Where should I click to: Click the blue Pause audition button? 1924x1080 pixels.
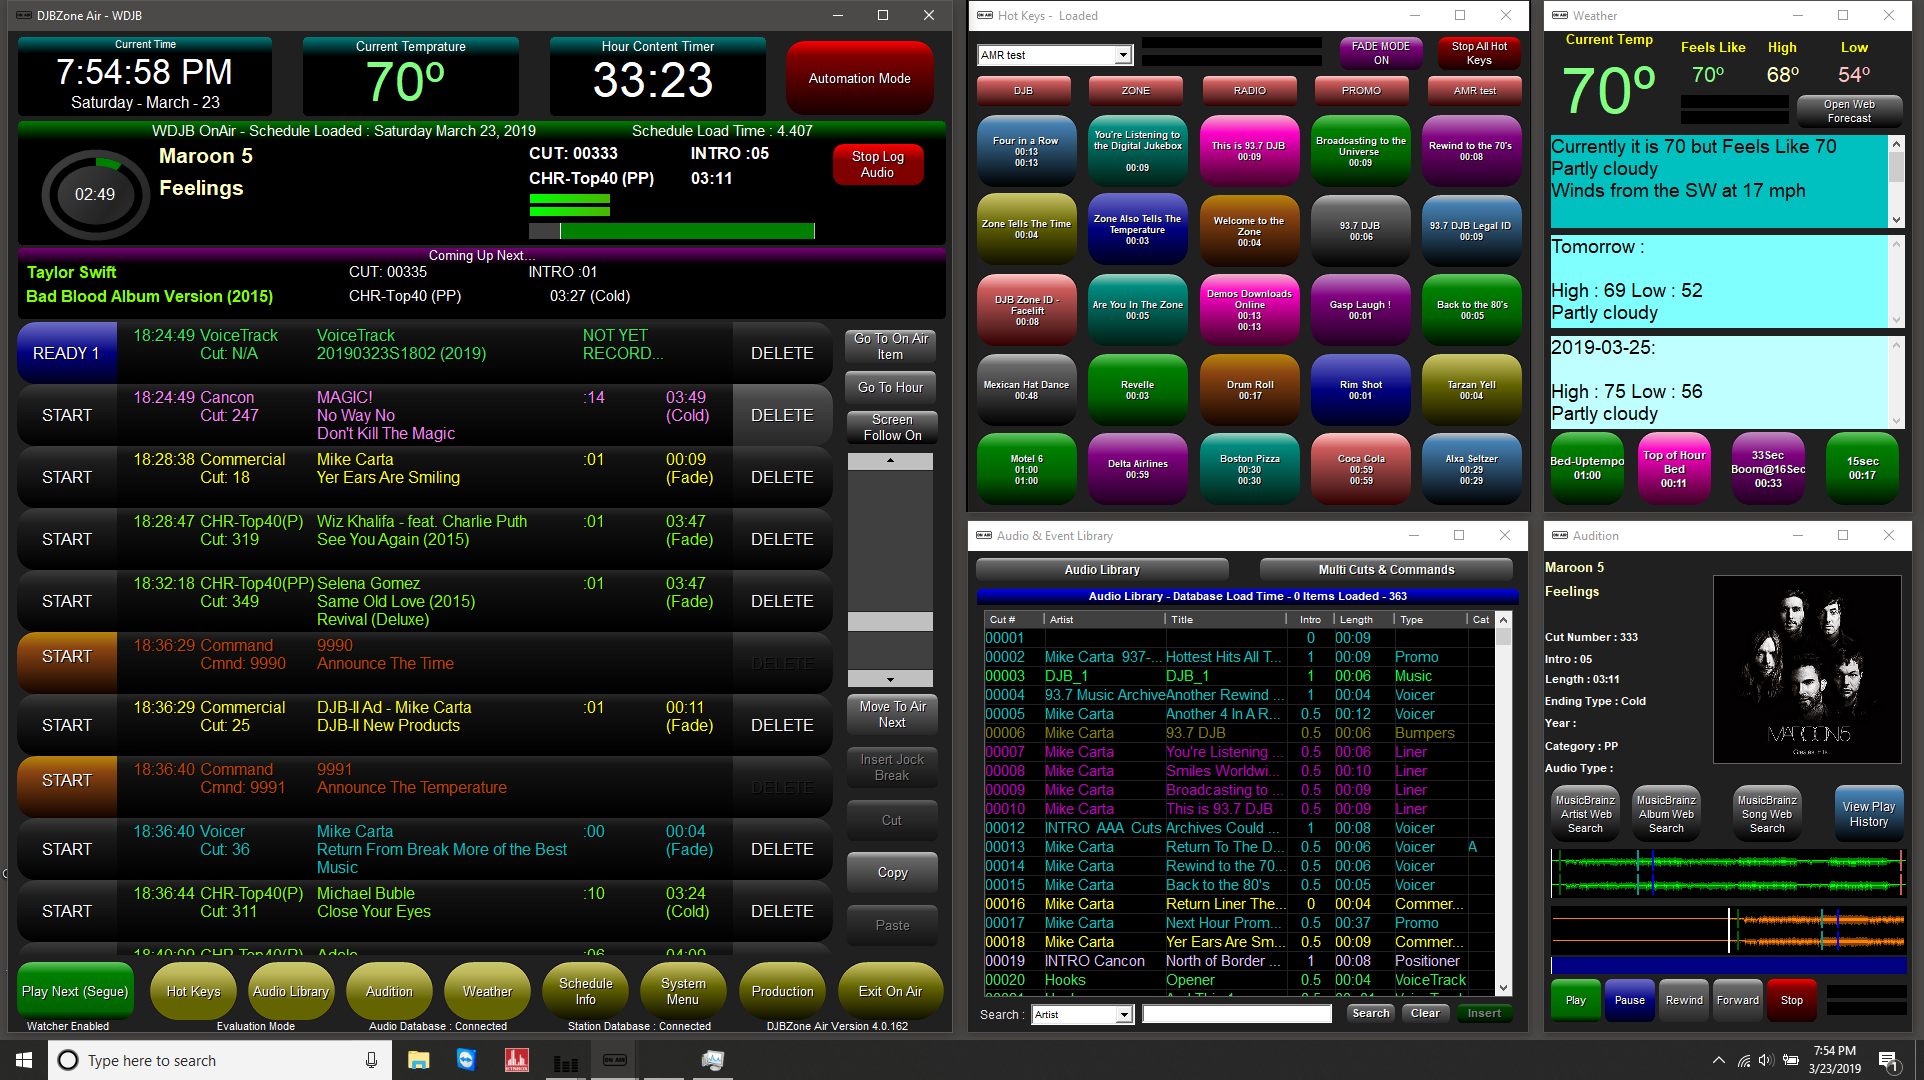point(1629,1000)
